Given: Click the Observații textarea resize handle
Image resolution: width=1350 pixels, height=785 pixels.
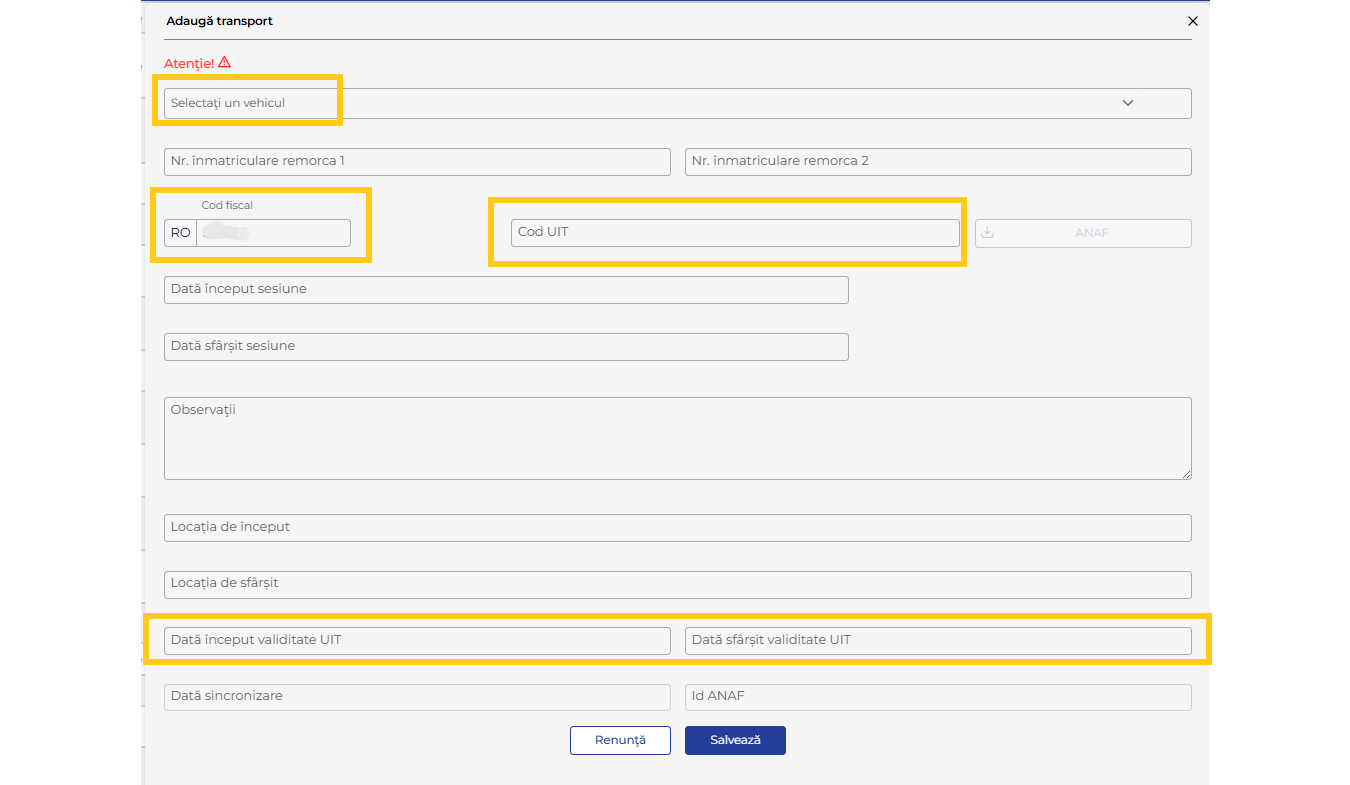Looking at the screenshot, I should (x=1186, y=474).
